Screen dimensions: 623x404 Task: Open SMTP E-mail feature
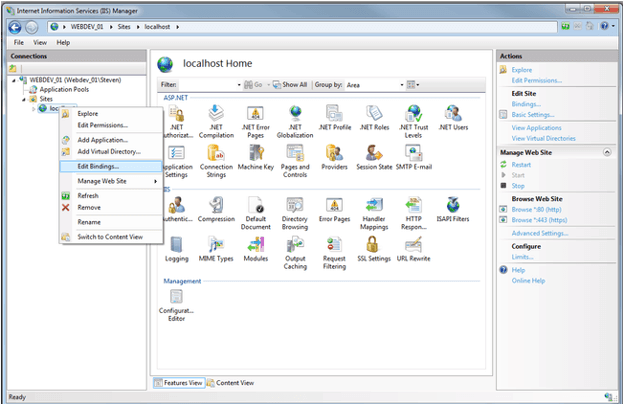pos(413,157)
